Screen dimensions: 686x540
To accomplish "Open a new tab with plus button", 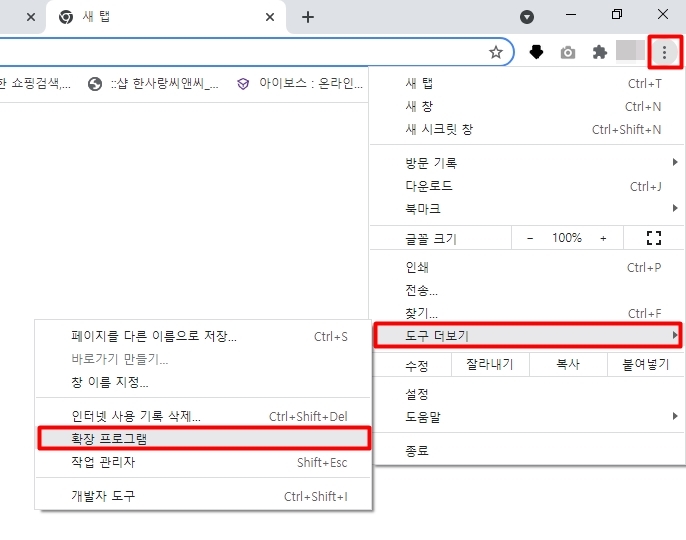I will pos(308,17).
